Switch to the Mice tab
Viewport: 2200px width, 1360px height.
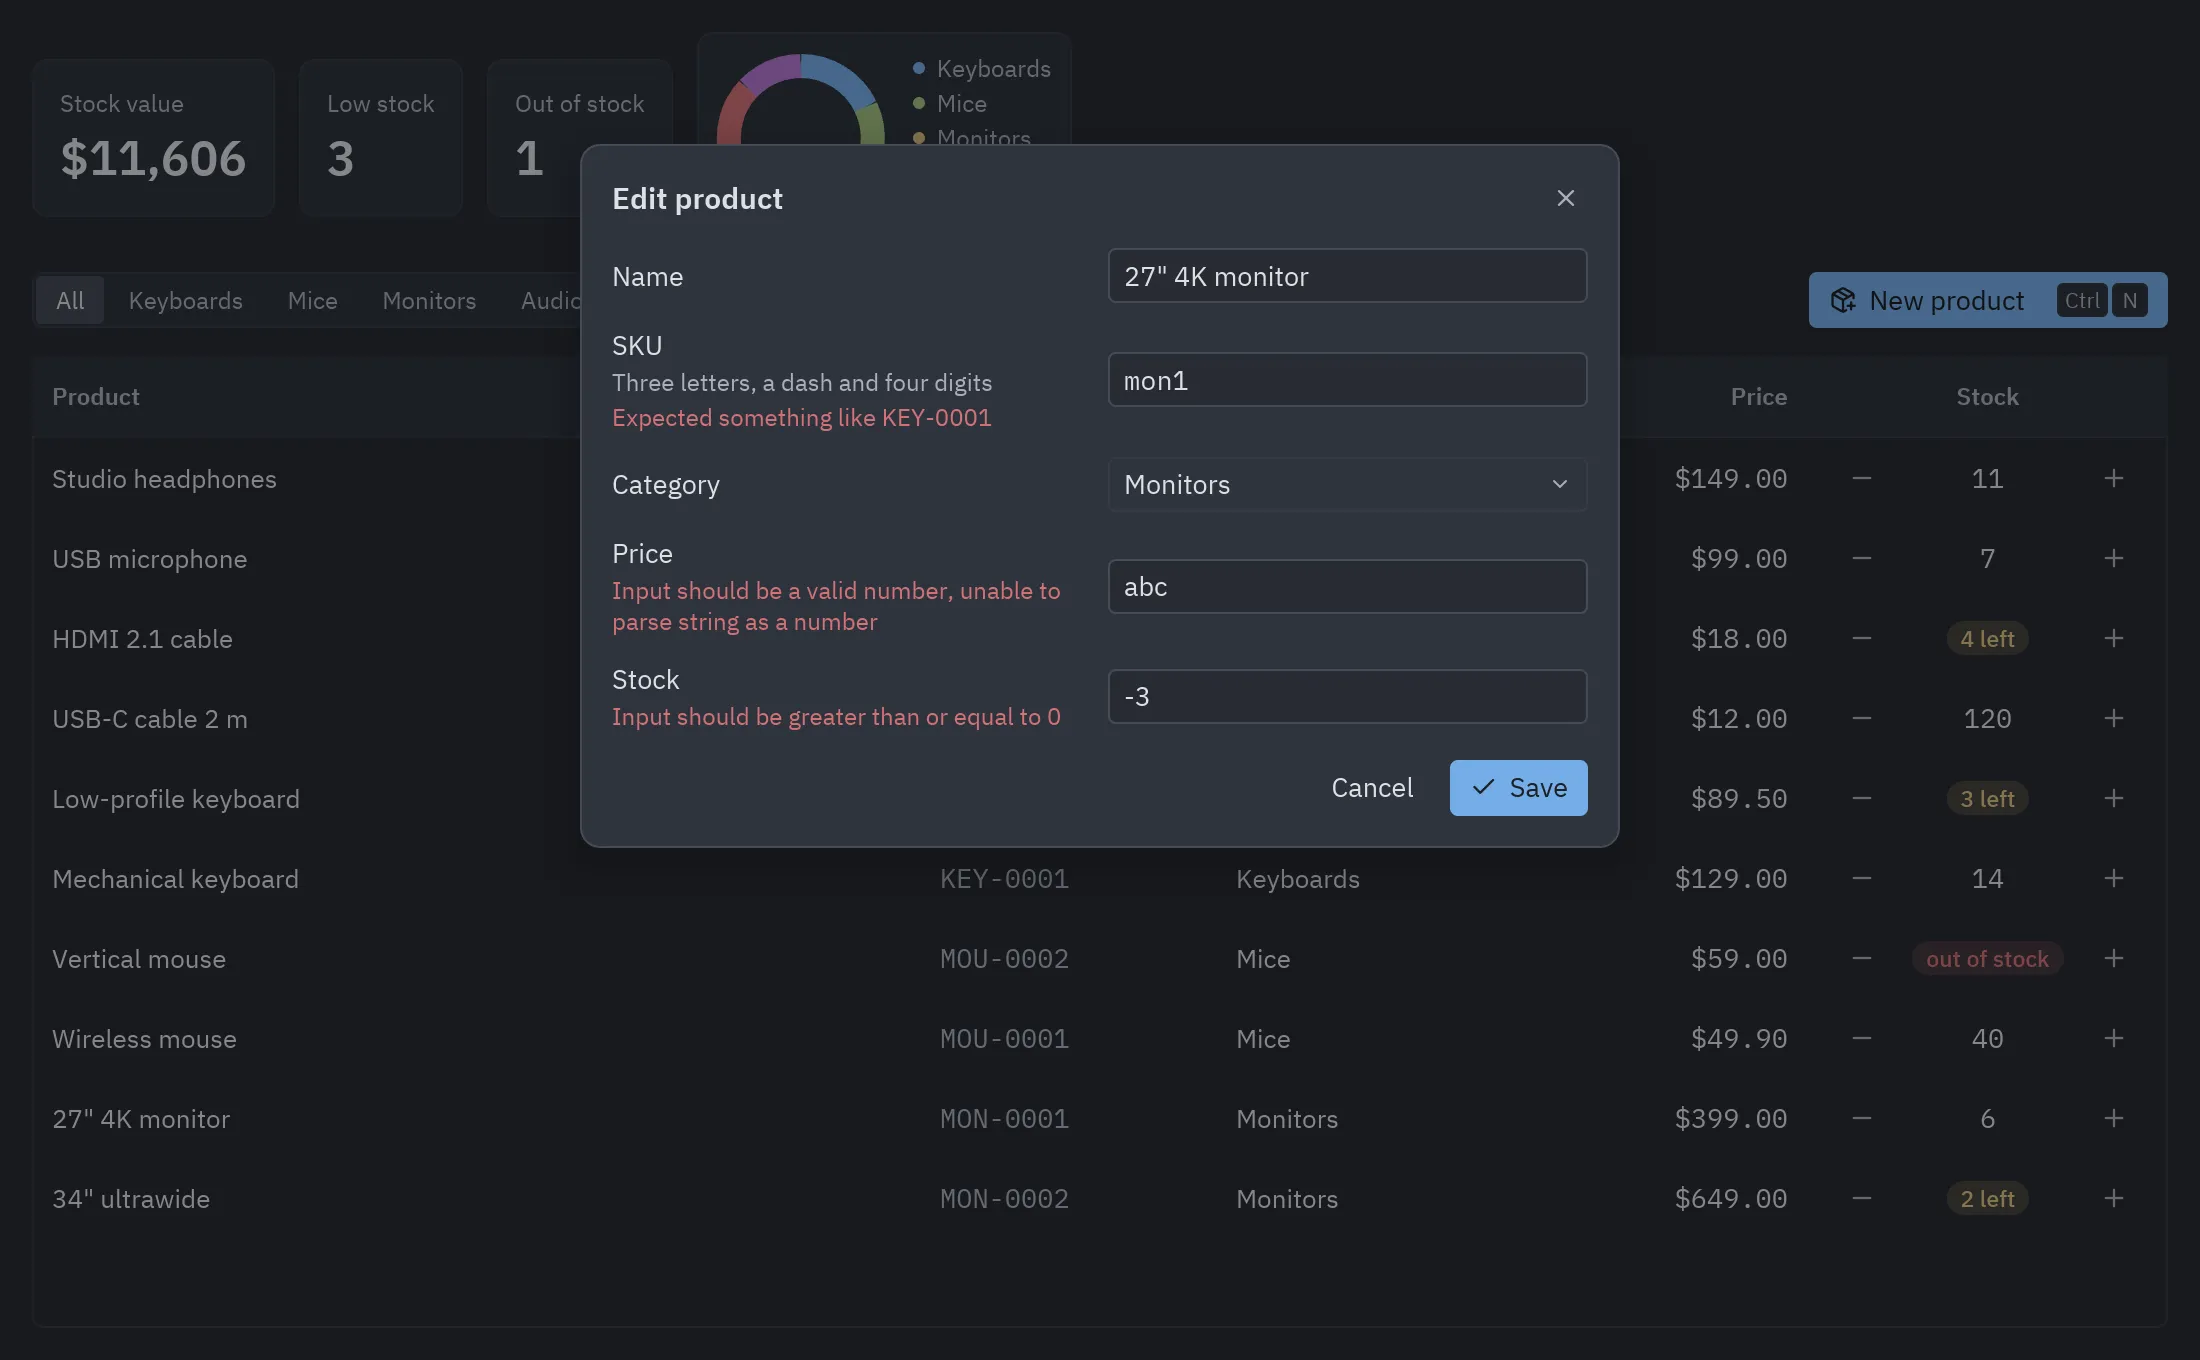312,300
